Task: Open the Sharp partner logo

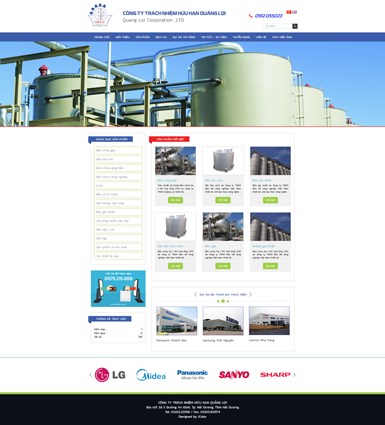Action: pos(275,375)
